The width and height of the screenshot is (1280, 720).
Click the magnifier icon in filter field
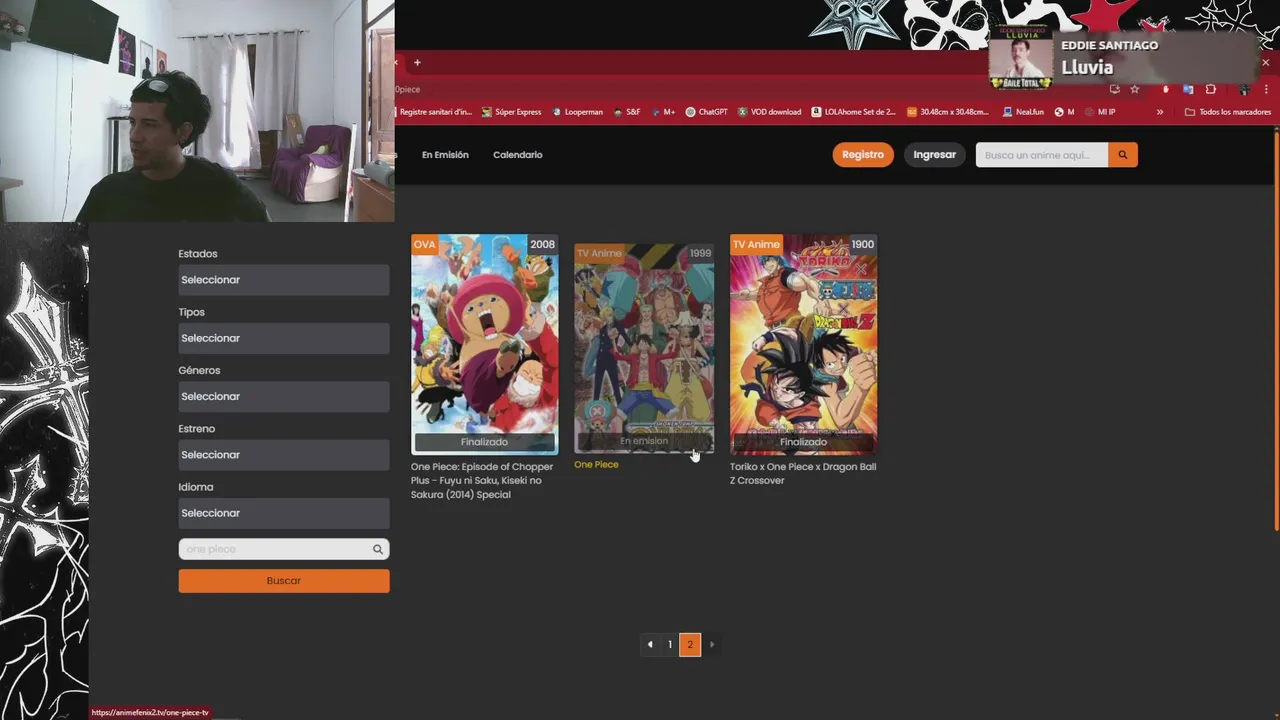click(378, 549)
